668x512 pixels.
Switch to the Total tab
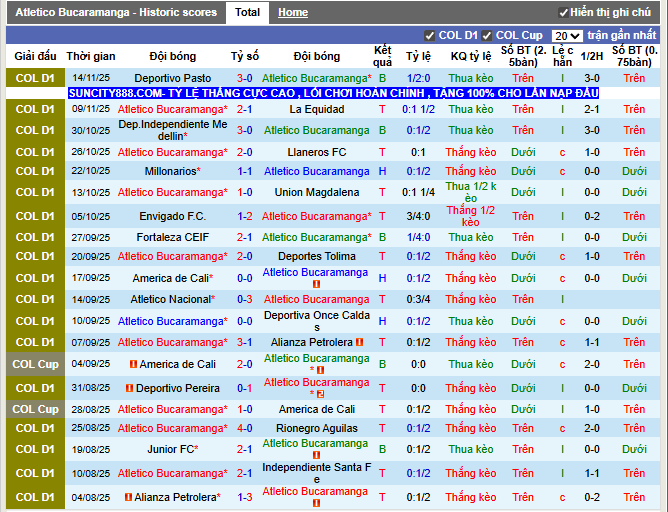(247, 12)
